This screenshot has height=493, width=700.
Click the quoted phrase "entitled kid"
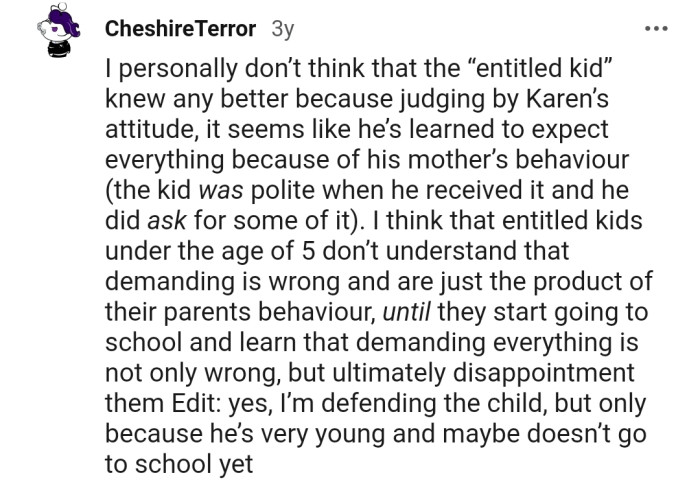[538, 68]
